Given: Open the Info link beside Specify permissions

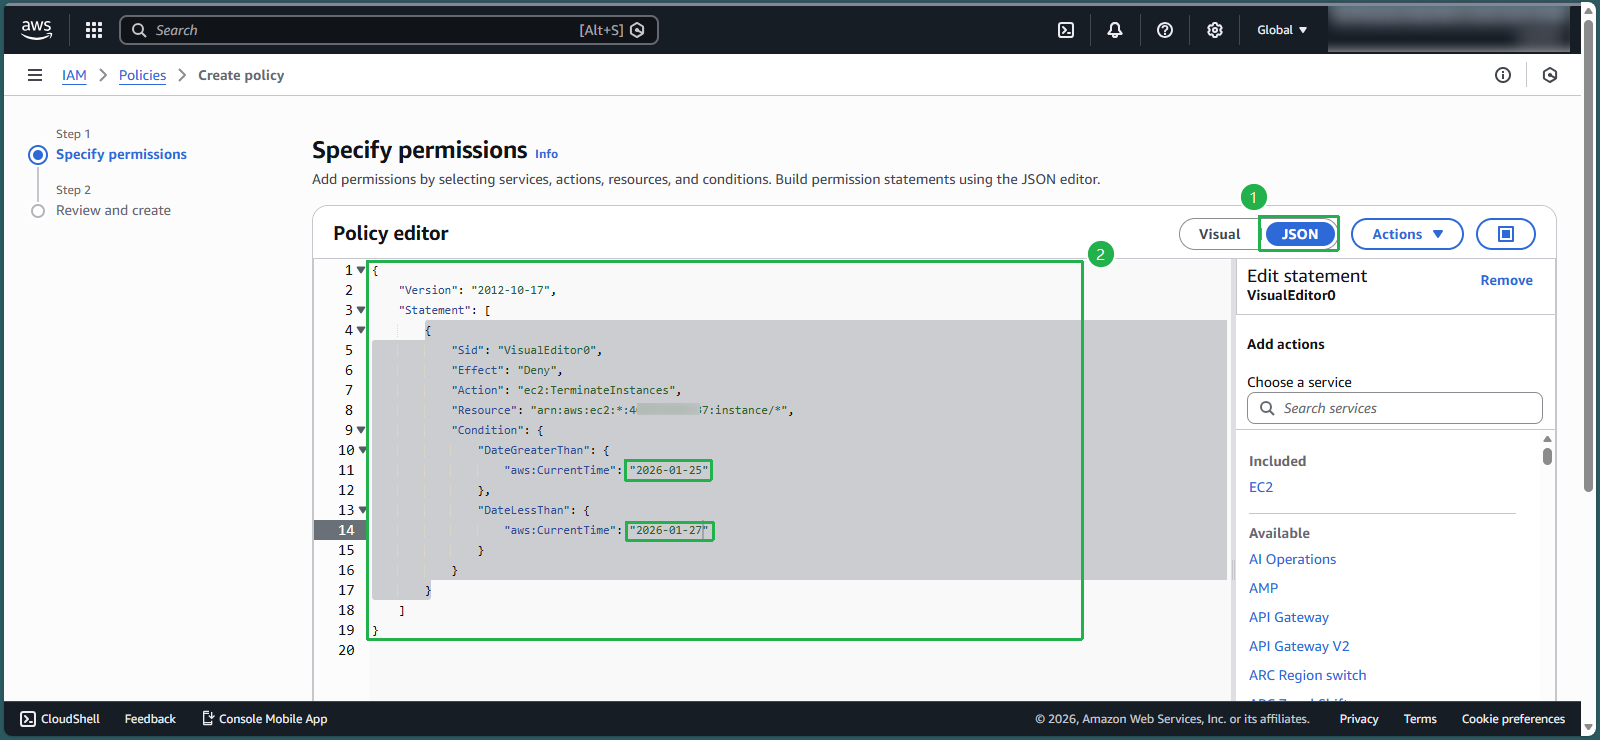Looking at the screenshot, I should (546, 154).
